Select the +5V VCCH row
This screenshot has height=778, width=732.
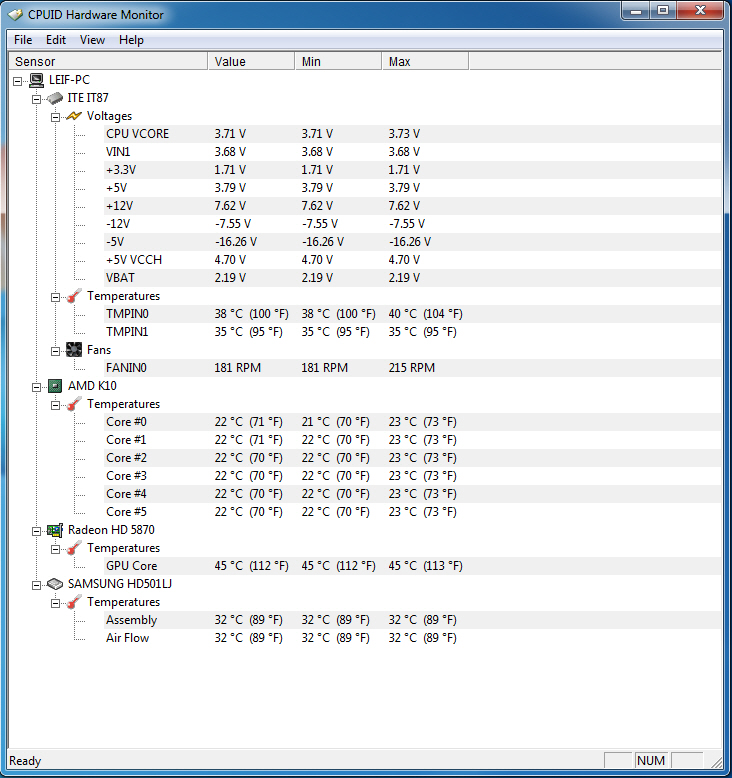click(412, 260)
